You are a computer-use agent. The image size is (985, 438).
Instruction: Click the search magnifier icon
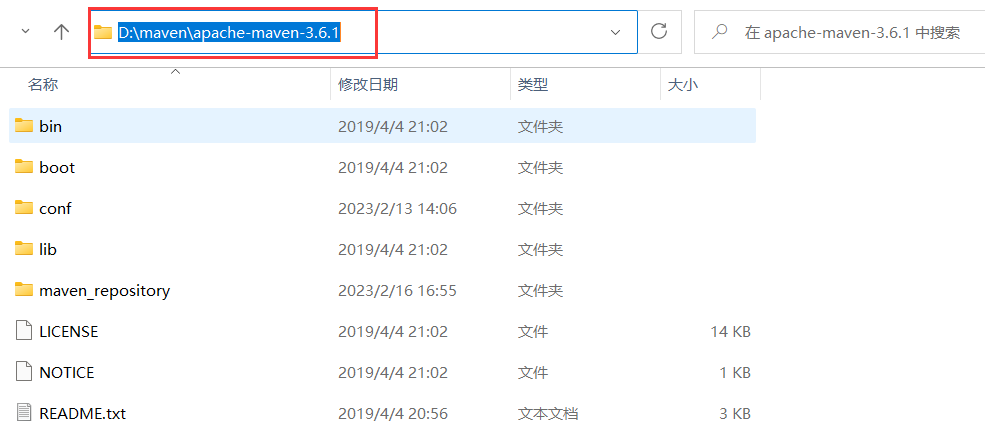pyautogui.click(x=721, y=31)
